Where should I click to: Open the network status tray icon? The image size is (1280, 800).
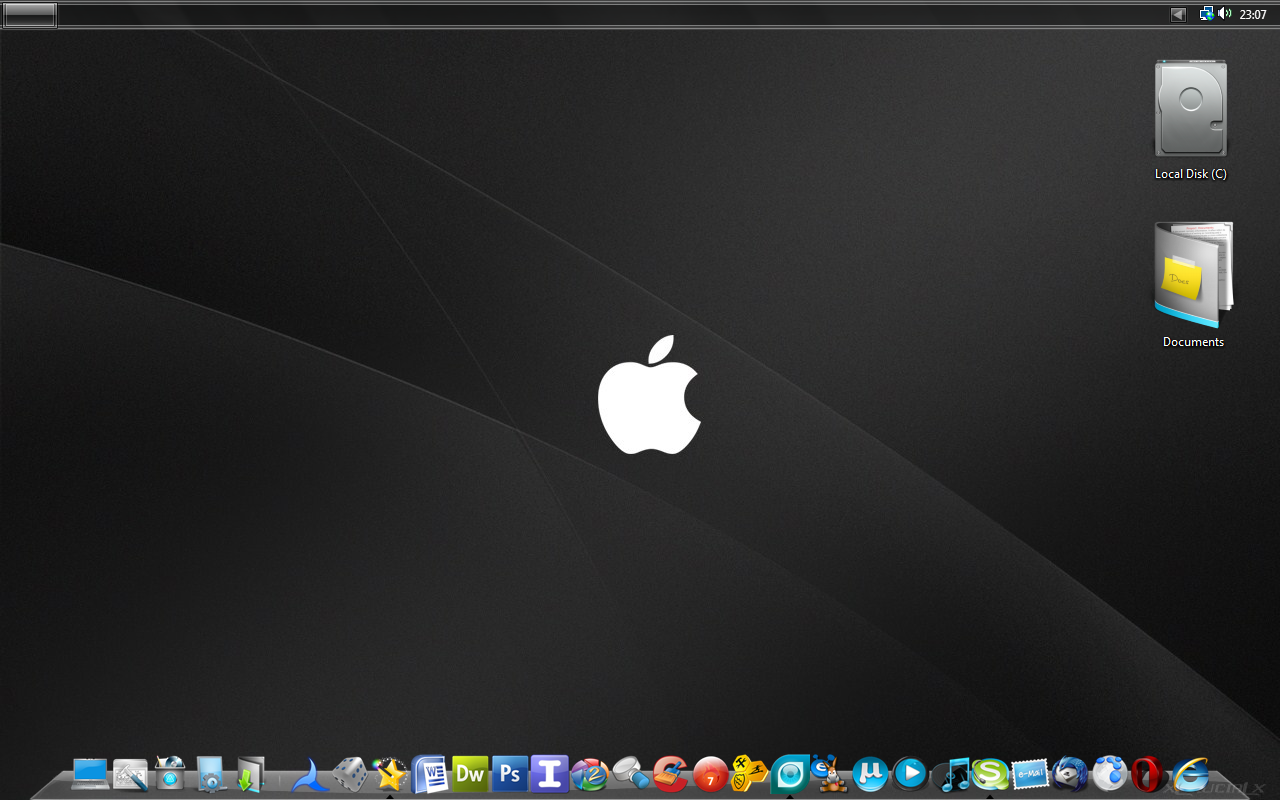pyautogui.click(x=1207, y=14)
